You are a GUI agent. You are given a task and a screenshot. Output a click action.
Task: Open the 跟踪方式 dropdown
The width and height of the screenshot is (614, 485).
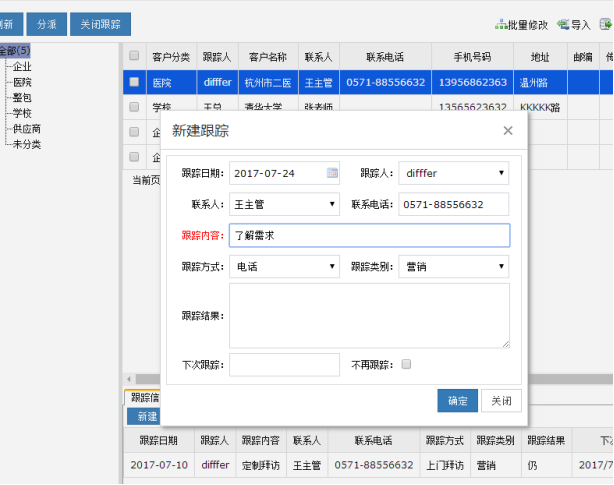tap(284, 267)
